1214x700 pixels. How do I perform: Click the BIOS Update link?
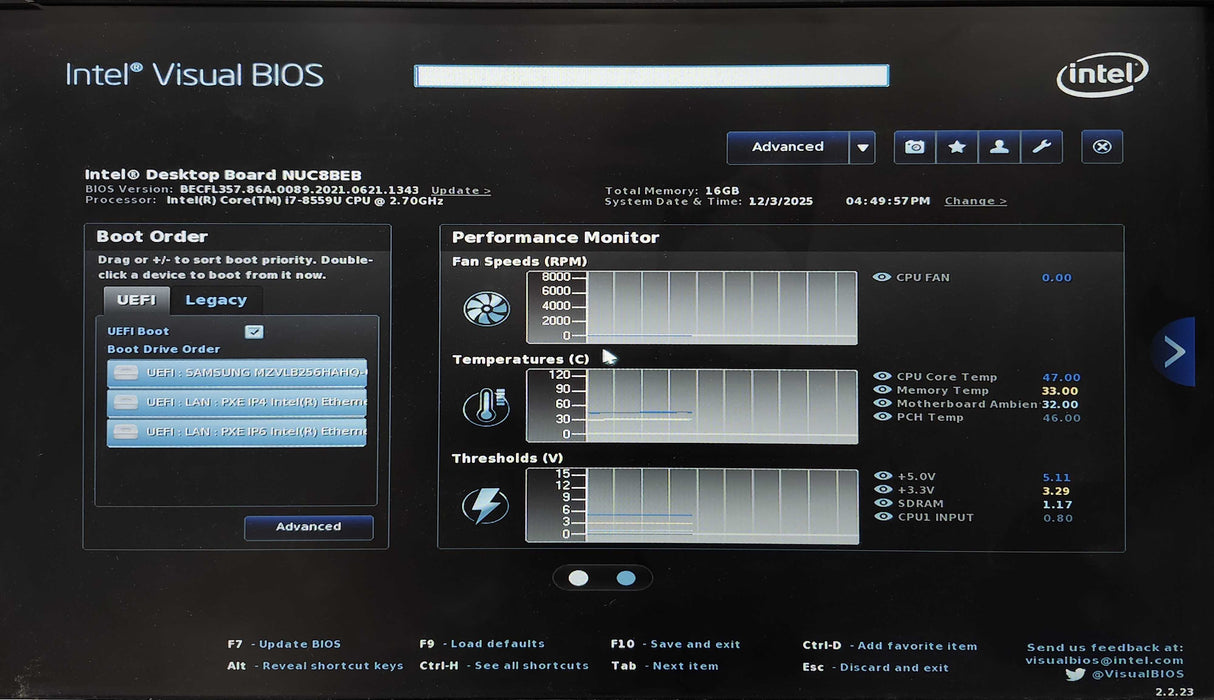pyautogui.click(x=460, y=190)
